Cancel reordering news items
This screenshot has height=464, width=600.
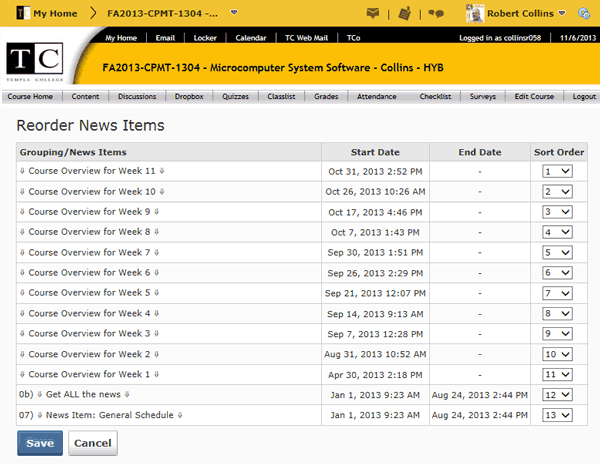click(x=93, y=443)
